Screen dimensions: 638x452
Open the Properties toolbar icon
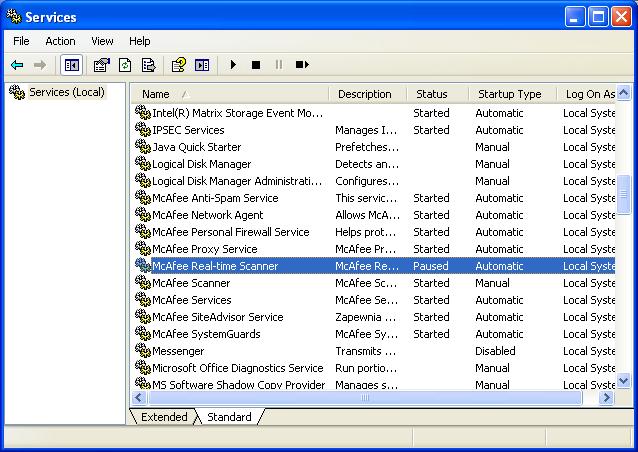102,65
